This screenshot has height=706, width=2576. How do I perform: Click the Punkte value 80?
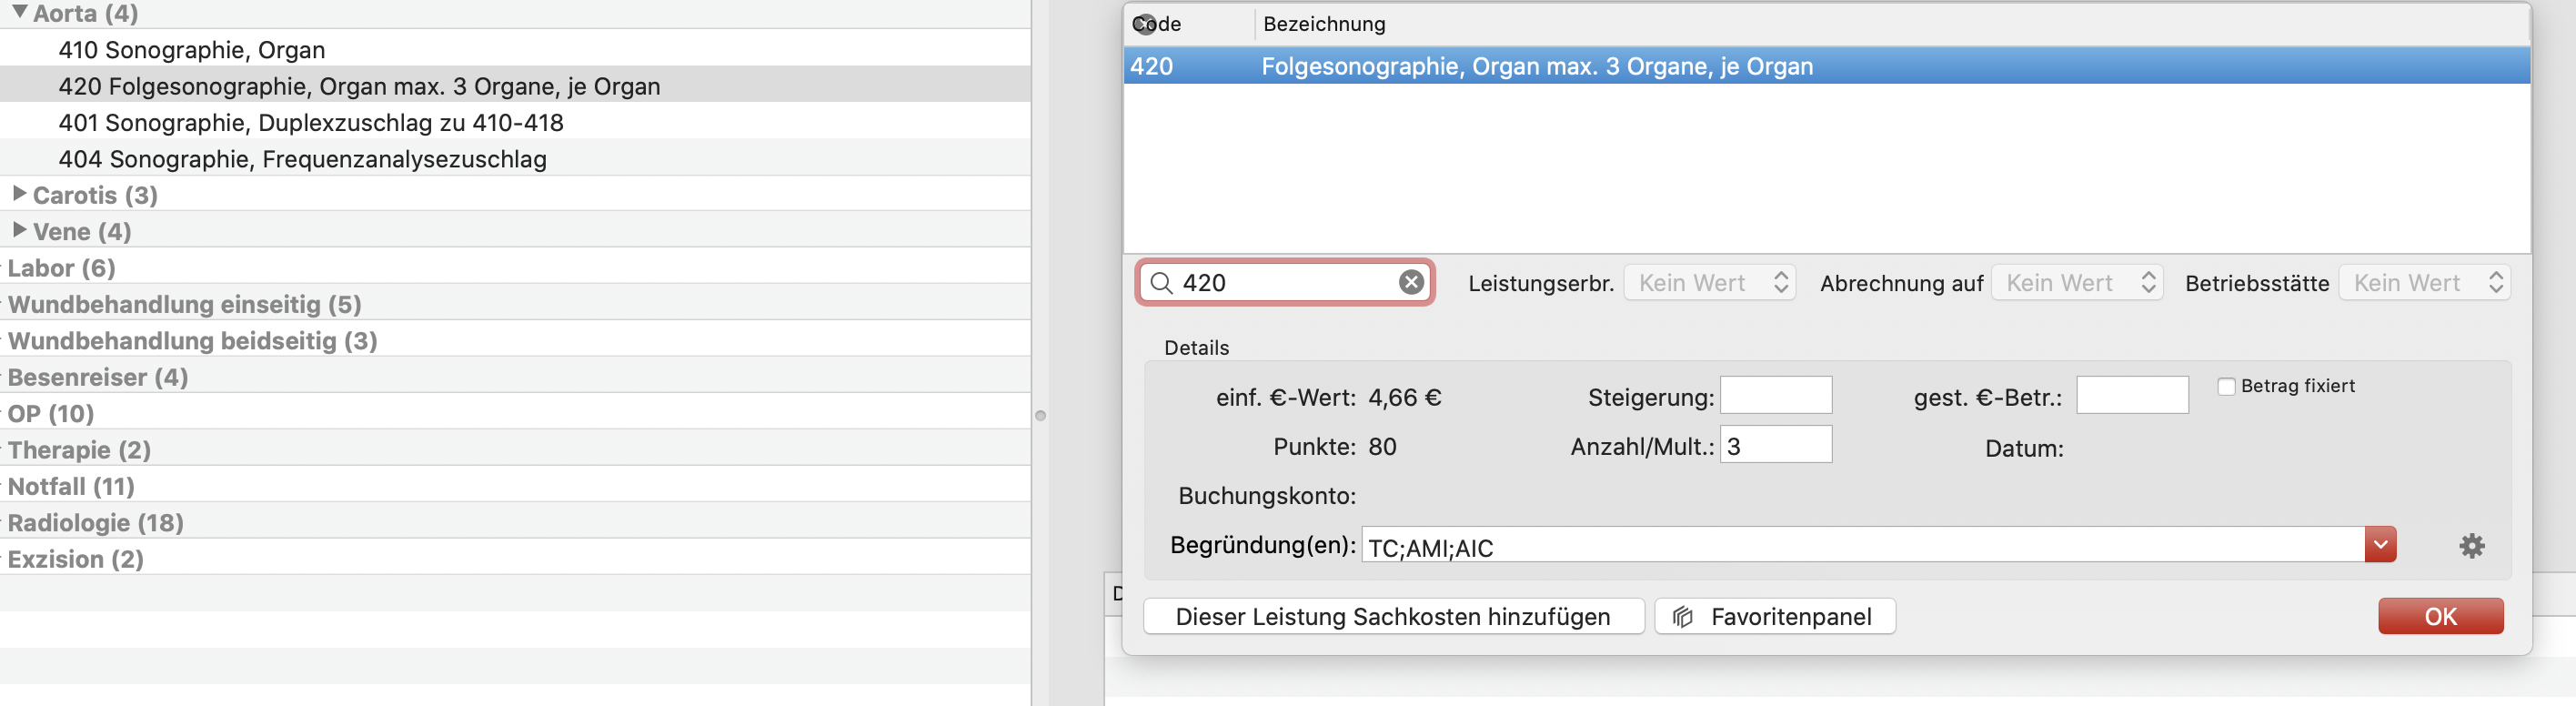tap(1382, 447)
